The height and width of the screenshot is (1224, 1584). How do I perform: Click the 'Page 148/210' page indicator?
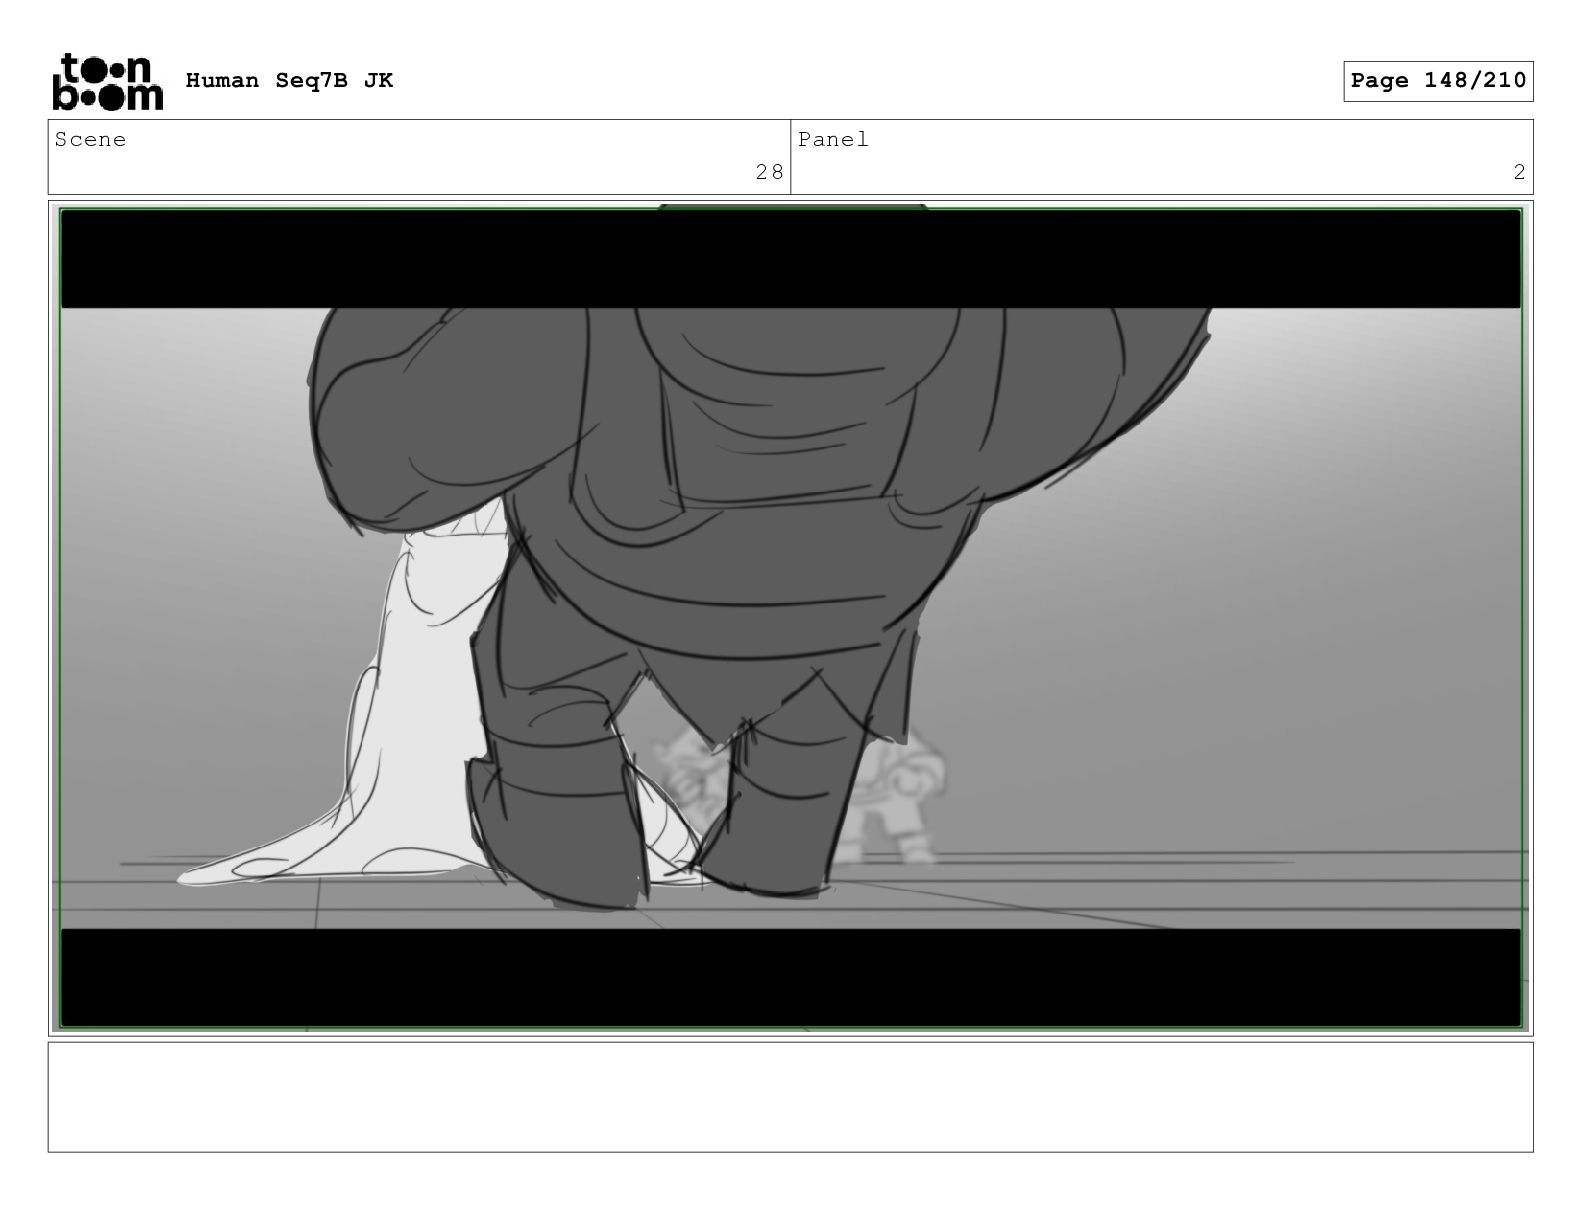click(1438, 81)
